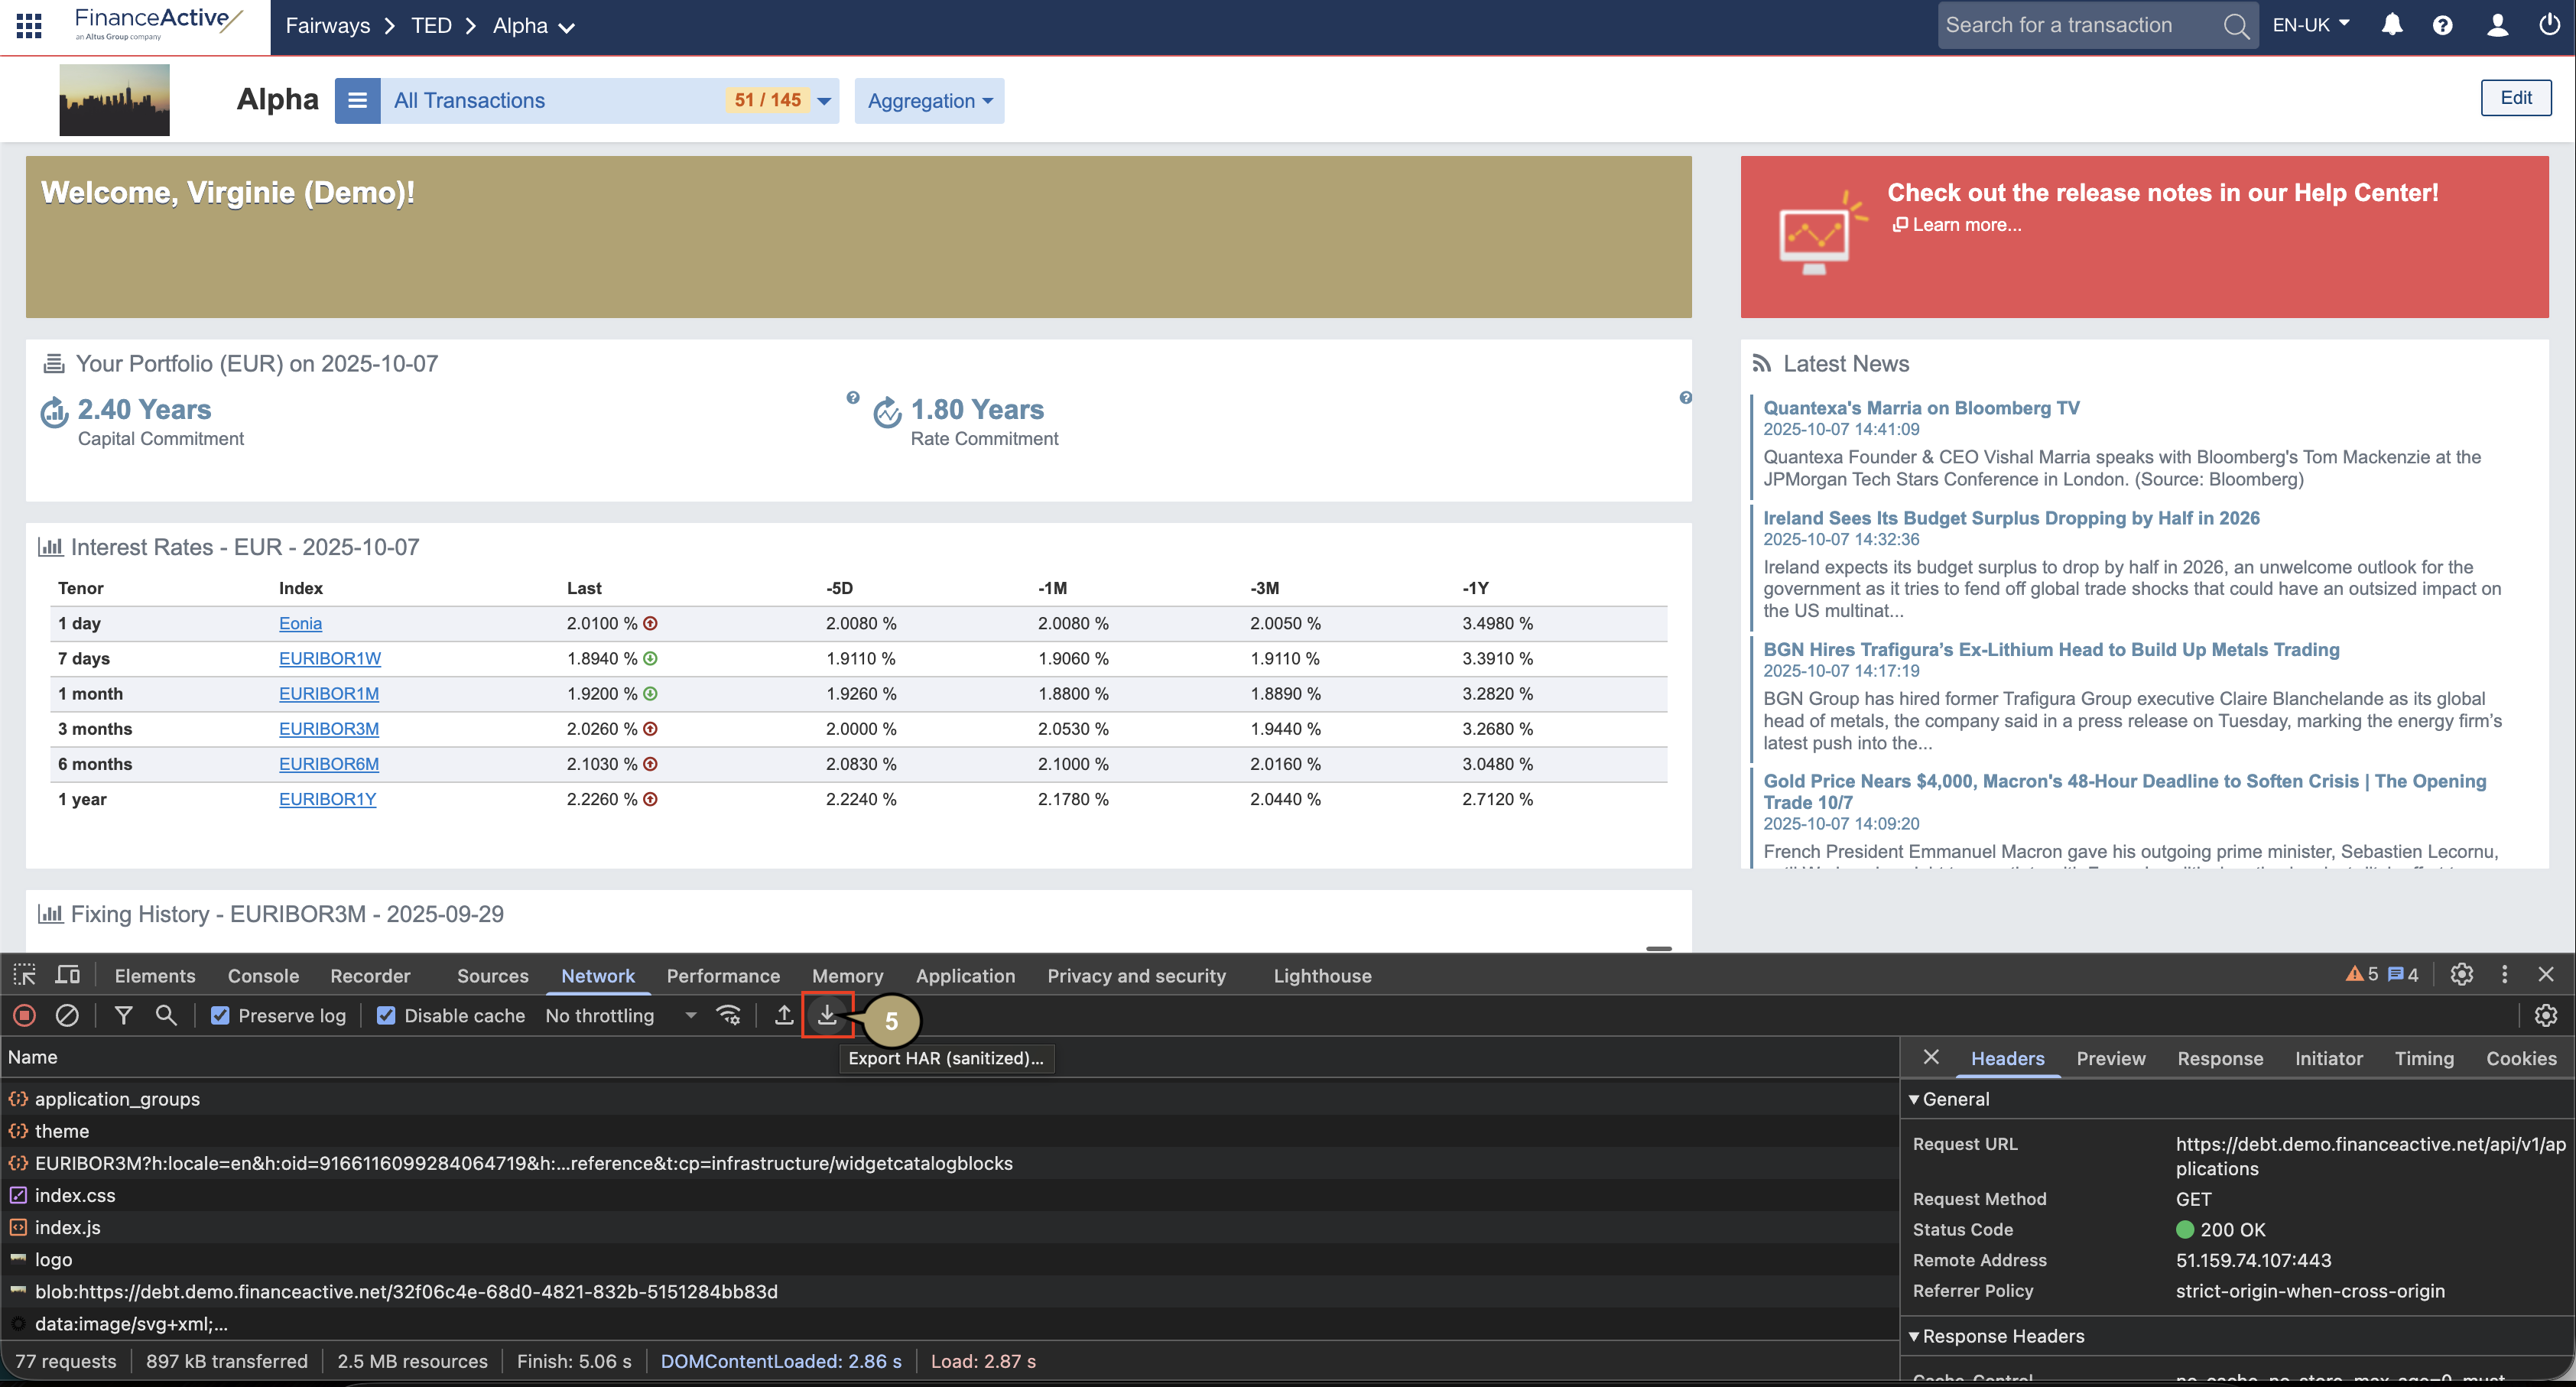Viewport: 2576px width, 1387px height.
Task: Collapse the Response Headers section
Action: pos(1916,1336)
